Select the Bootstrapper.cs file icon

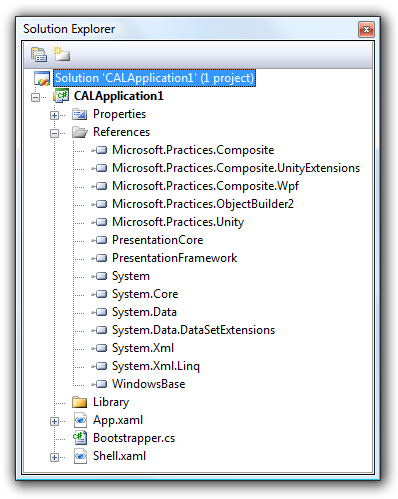pos(80,438)
